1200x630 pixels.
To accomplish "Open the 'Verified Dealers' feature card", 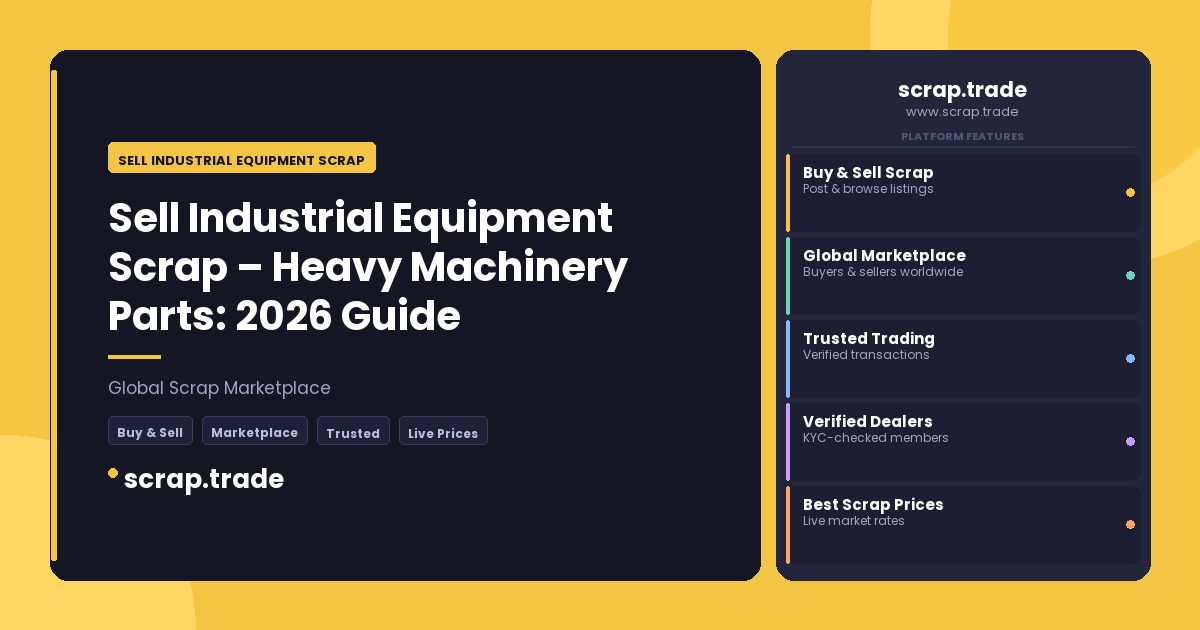I will pyautogui.click(x=963, y=441).
